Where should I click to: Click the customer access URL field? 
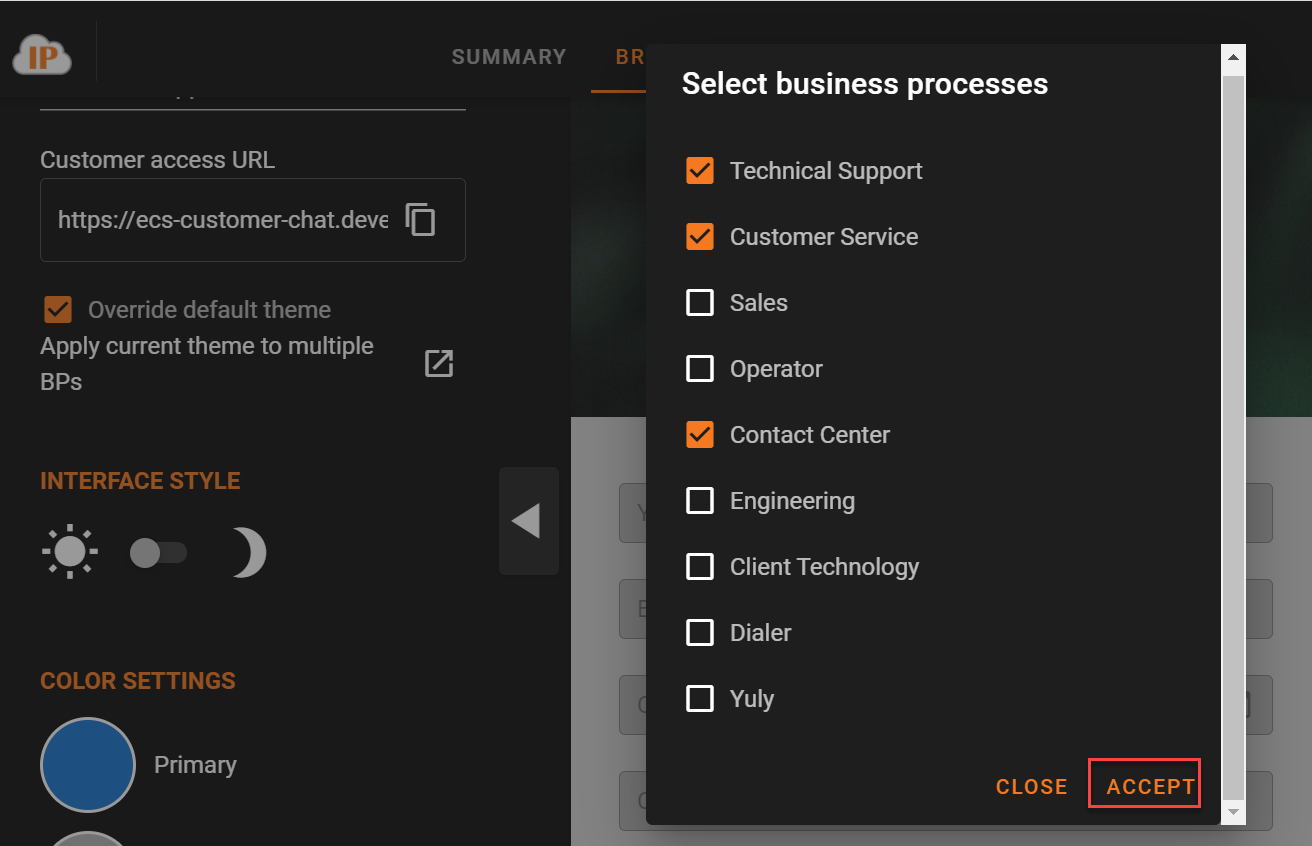click(222, 220)
